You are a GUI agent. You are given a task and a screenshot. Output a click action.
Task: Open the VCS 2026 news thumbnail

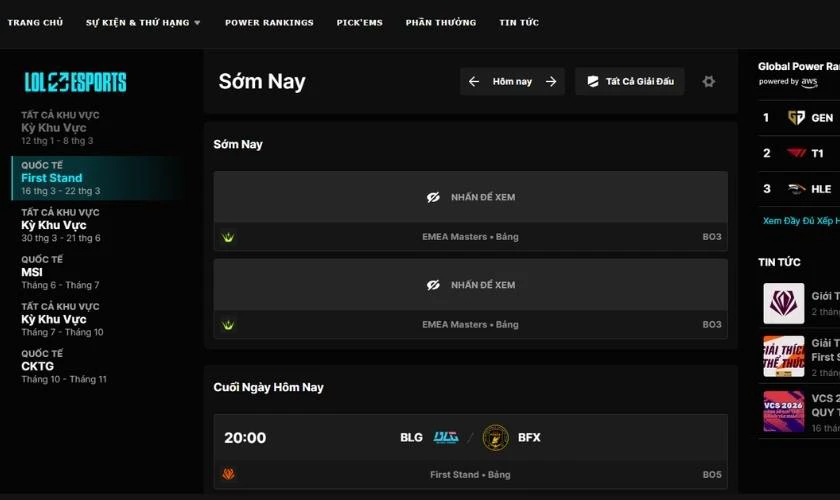(784, 410)
